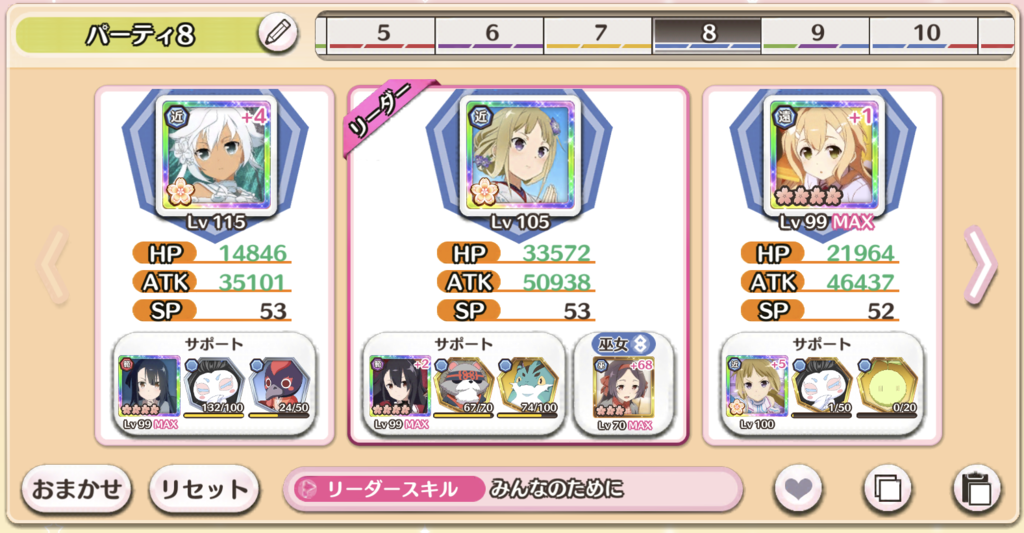Viewport: 1024px width, 533px height.
Task: Click the paste clipboard icon
Action: (976, 488)
